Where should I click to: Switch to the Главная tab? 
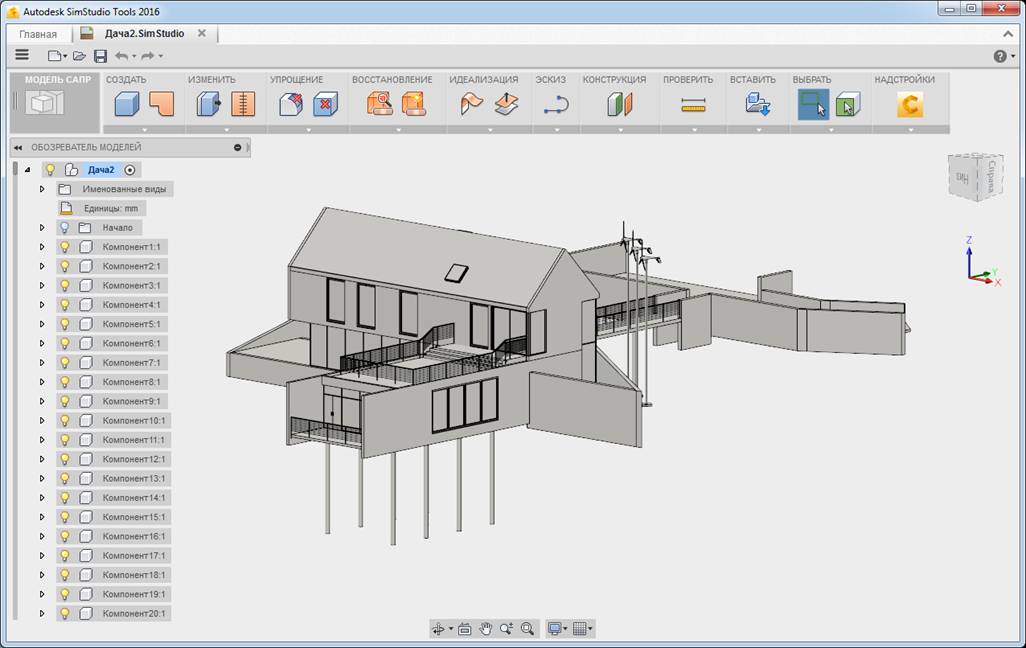(x=38, y=34)
